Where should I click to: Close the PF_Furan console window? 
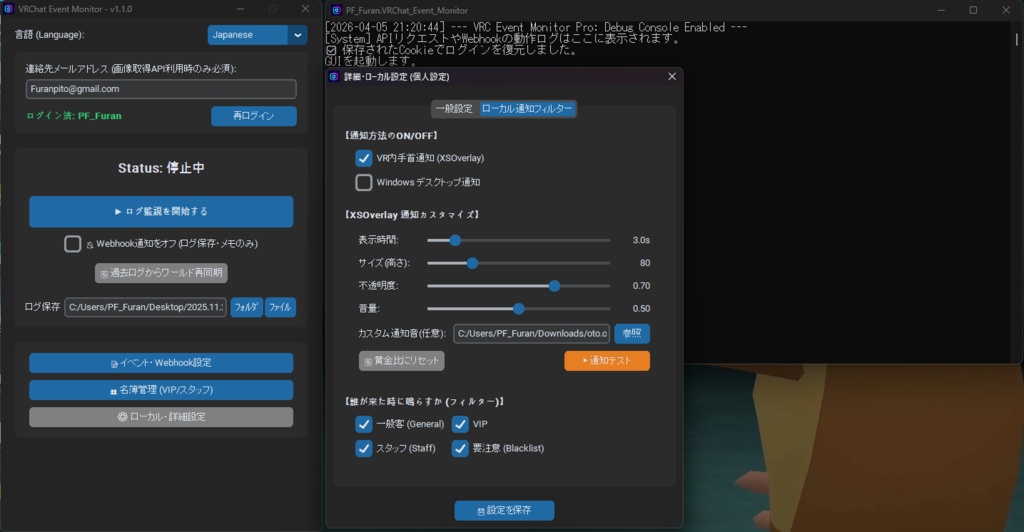[x=1006, y=10]
